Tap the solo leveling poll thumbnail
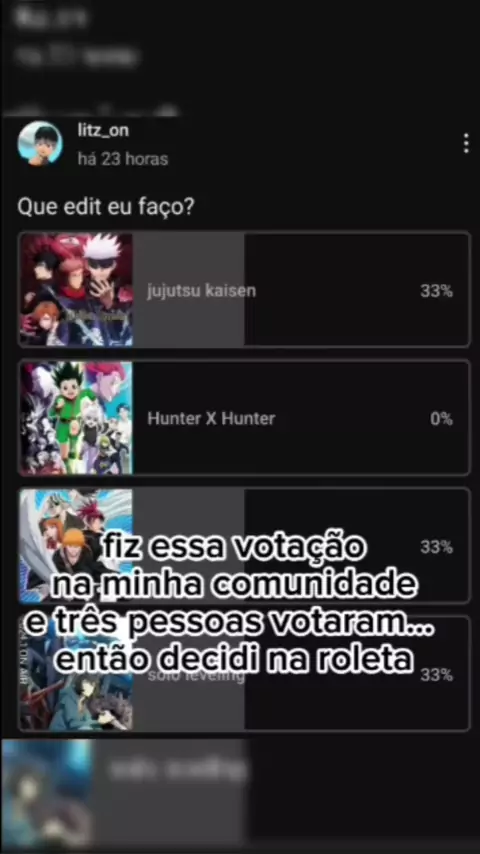The image size is (480, 854). (76, 673)
